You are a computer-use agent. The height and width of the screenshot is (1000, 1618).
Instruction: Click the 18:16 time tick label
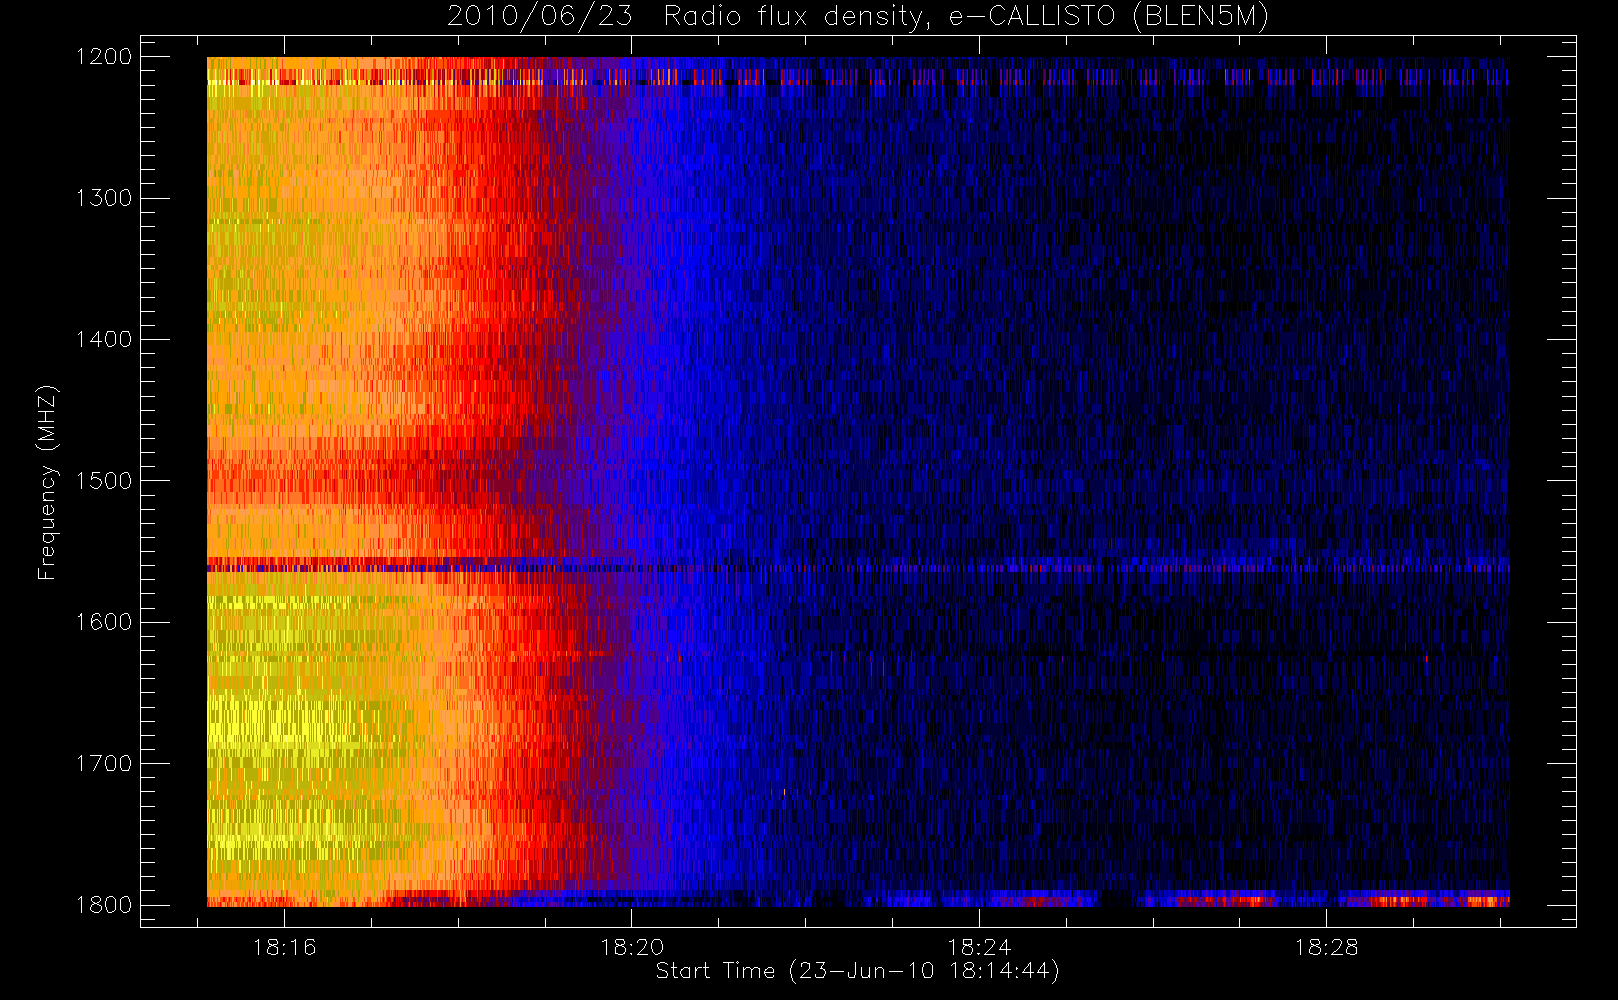click(284, 947)
